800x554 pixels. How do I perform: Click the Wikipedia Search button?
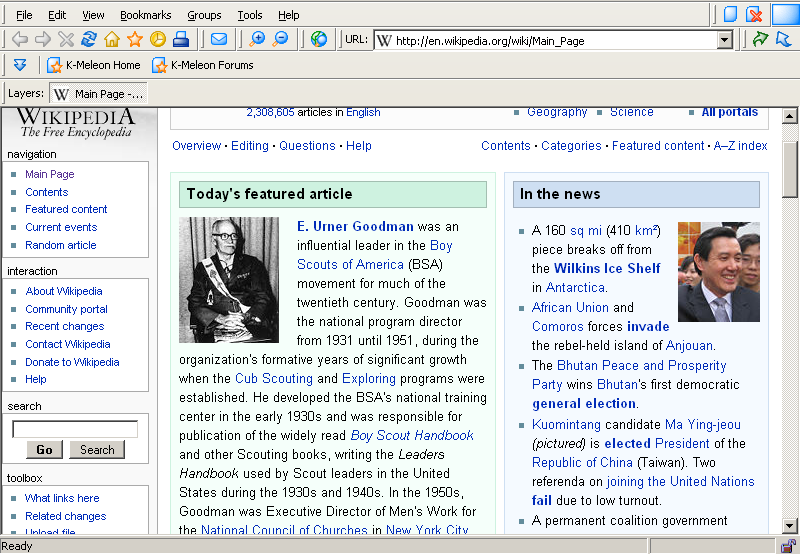pyautogui.click(x=97, y=450)
